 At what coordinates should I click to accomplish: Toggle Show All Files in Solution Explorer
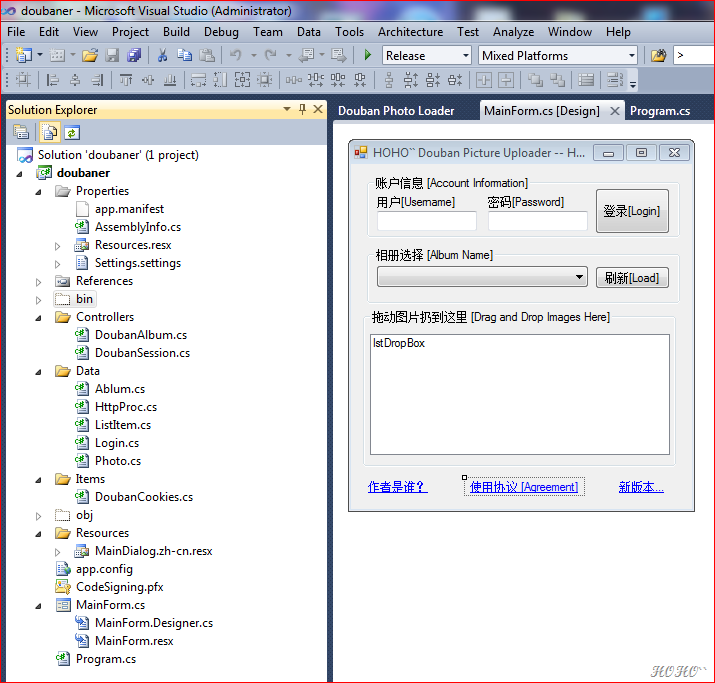49,133
